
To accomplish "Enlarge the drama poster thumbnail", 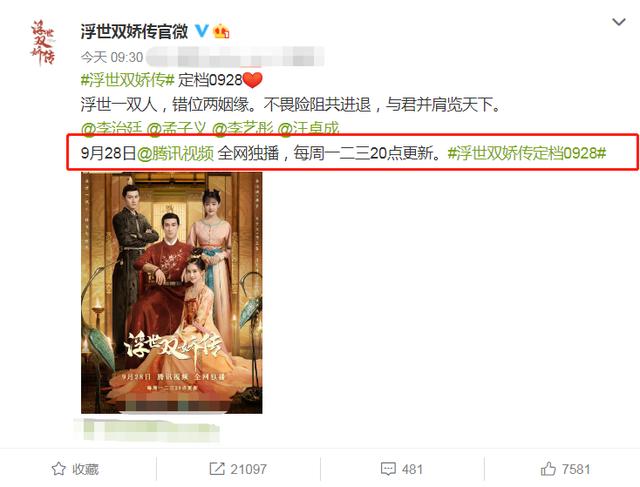I will 171,293.
